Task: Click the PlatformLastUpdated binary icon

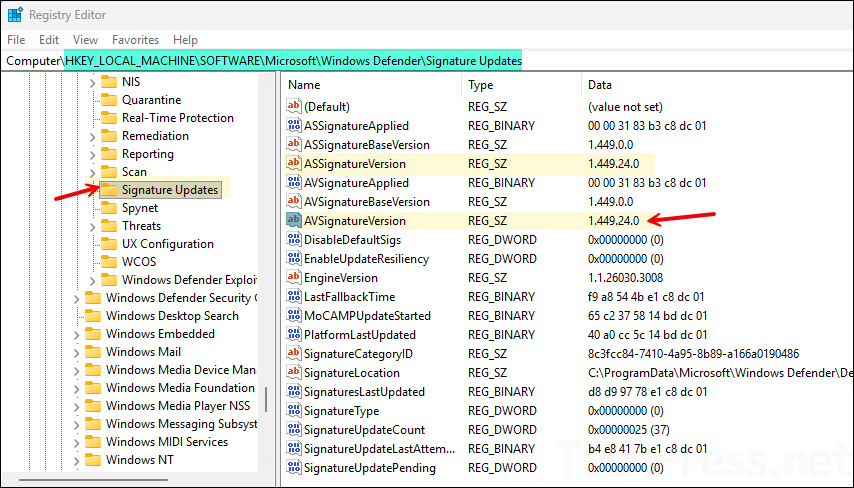Action: (x=294, y=334)
